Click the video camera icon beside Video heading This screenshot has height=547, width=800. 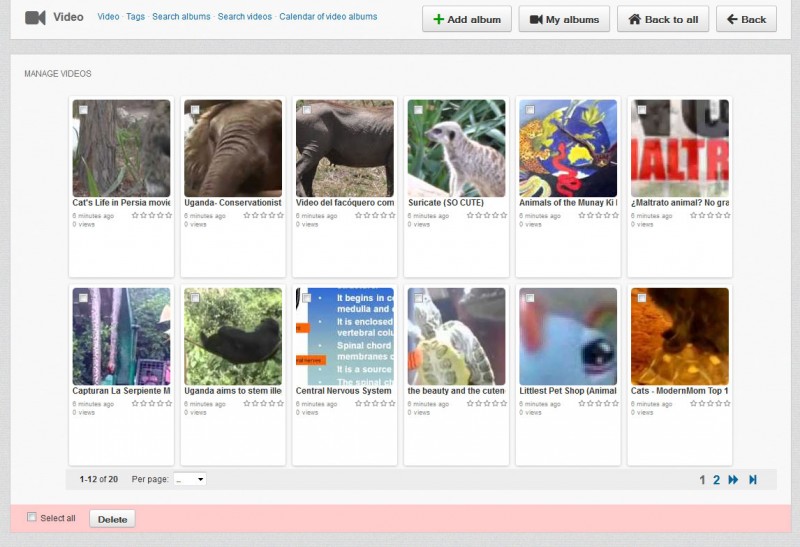[35, 17]
